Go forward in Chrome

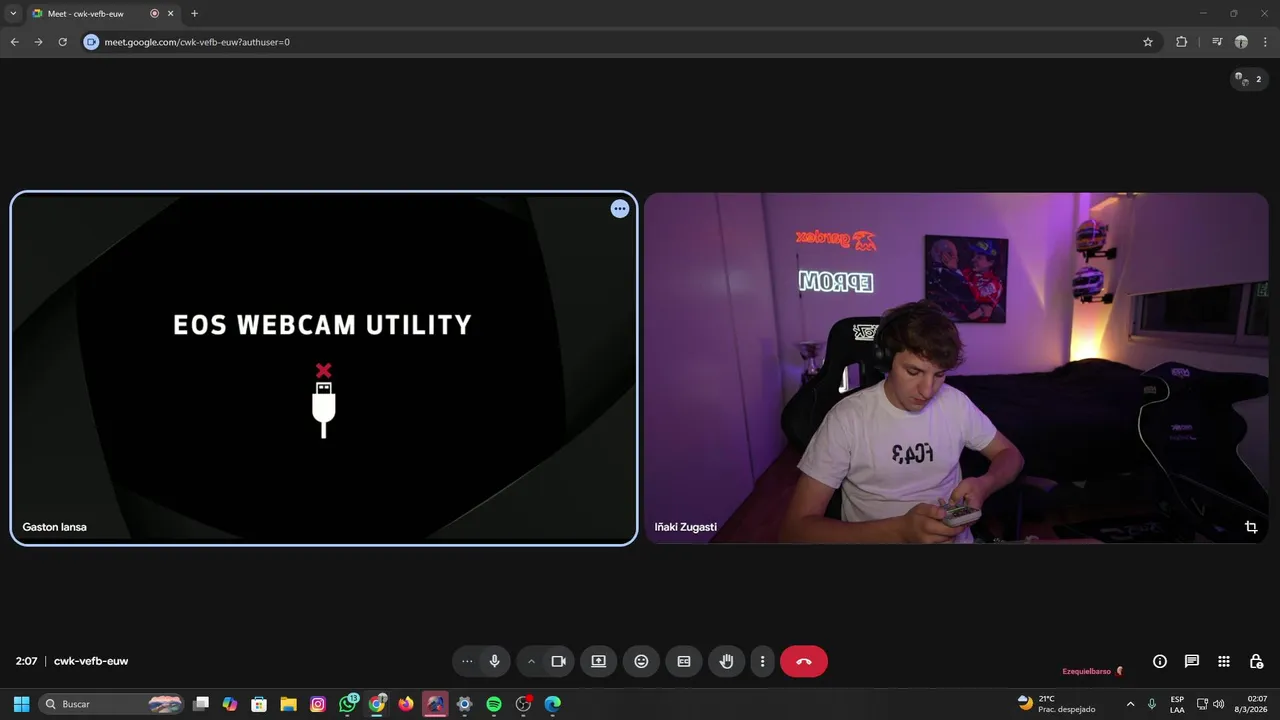38,42
